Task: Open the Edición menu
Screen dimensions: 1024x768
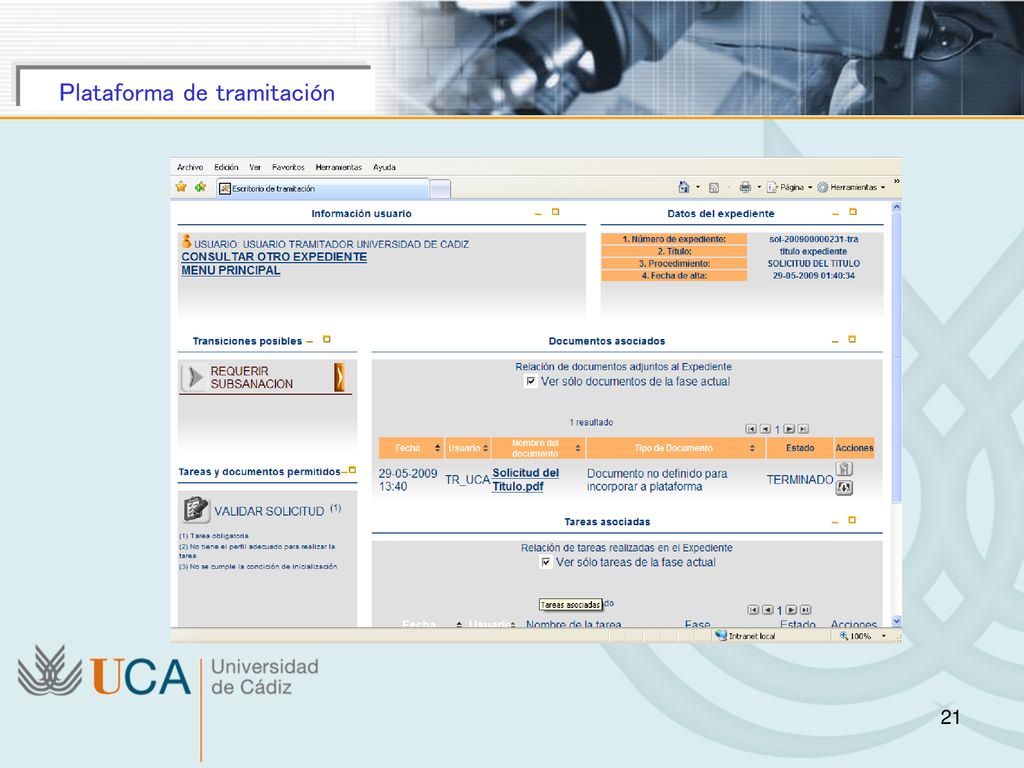Action: point(226,167)
